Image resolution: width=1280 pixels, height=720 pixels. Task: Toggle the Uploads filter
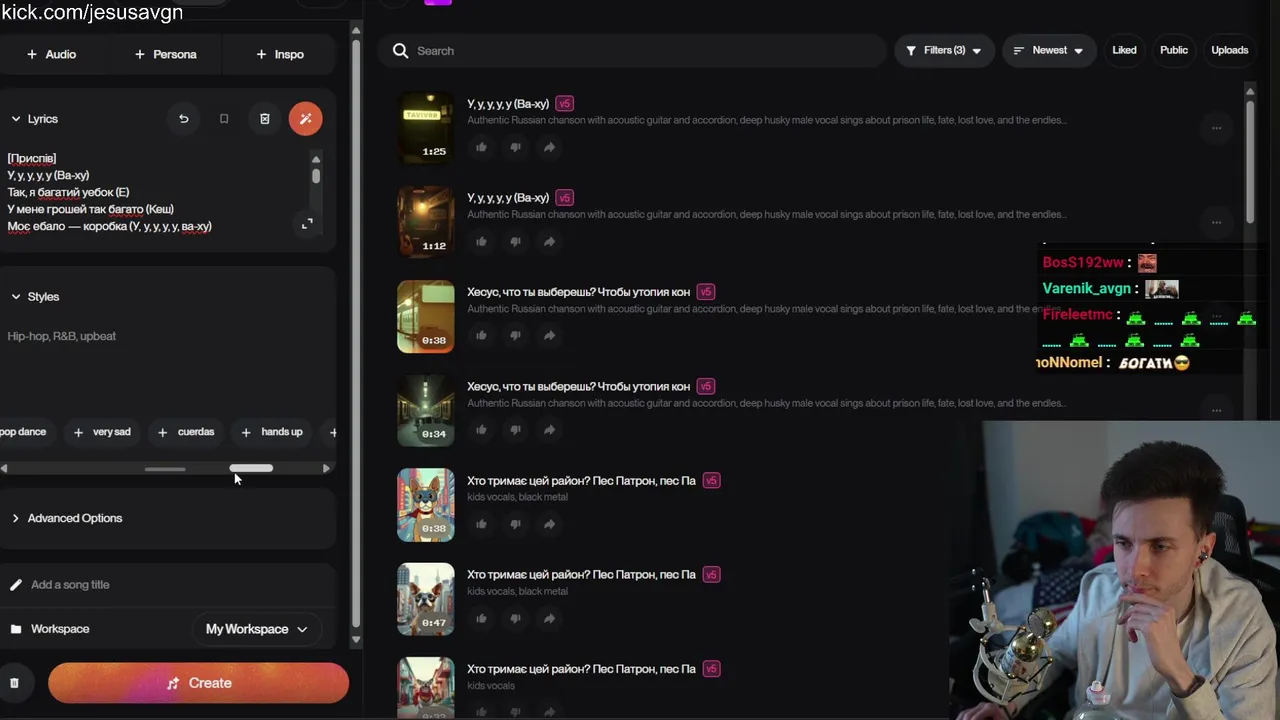(1229, 50)
